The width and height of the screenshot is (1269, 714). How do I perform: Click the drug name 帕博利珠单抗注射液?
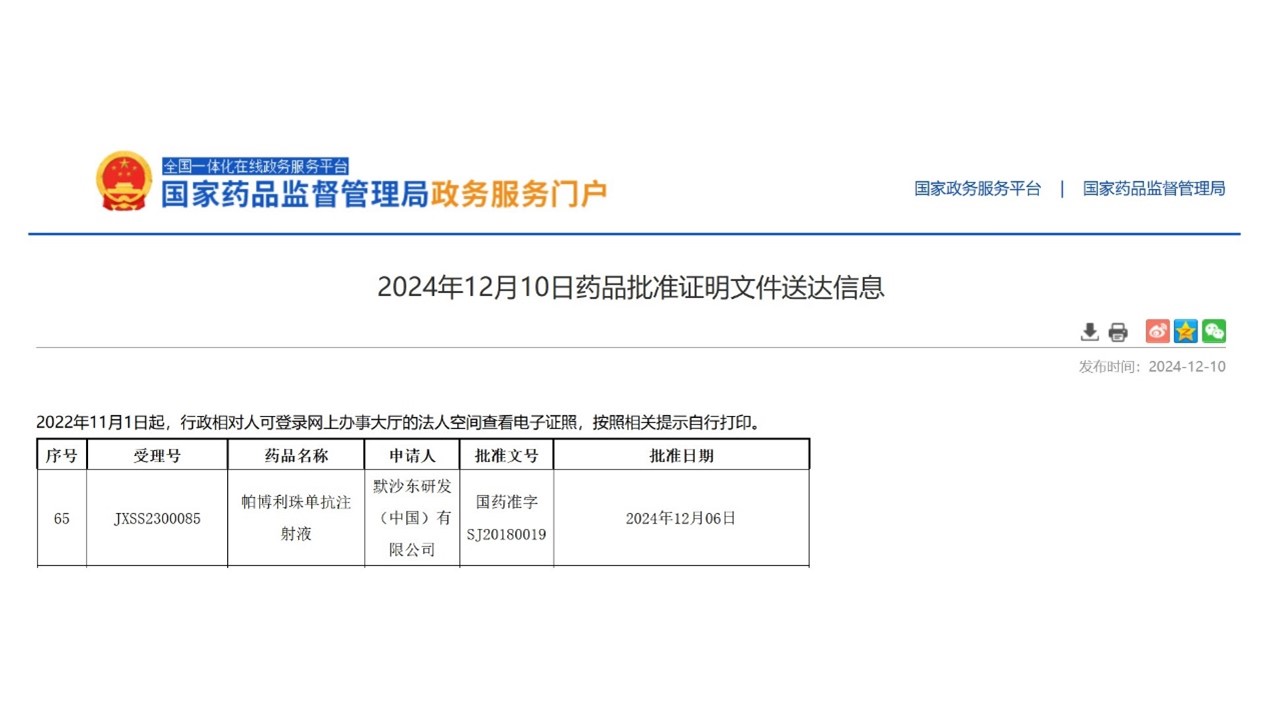pyautogui.click(x=296, y=518)
